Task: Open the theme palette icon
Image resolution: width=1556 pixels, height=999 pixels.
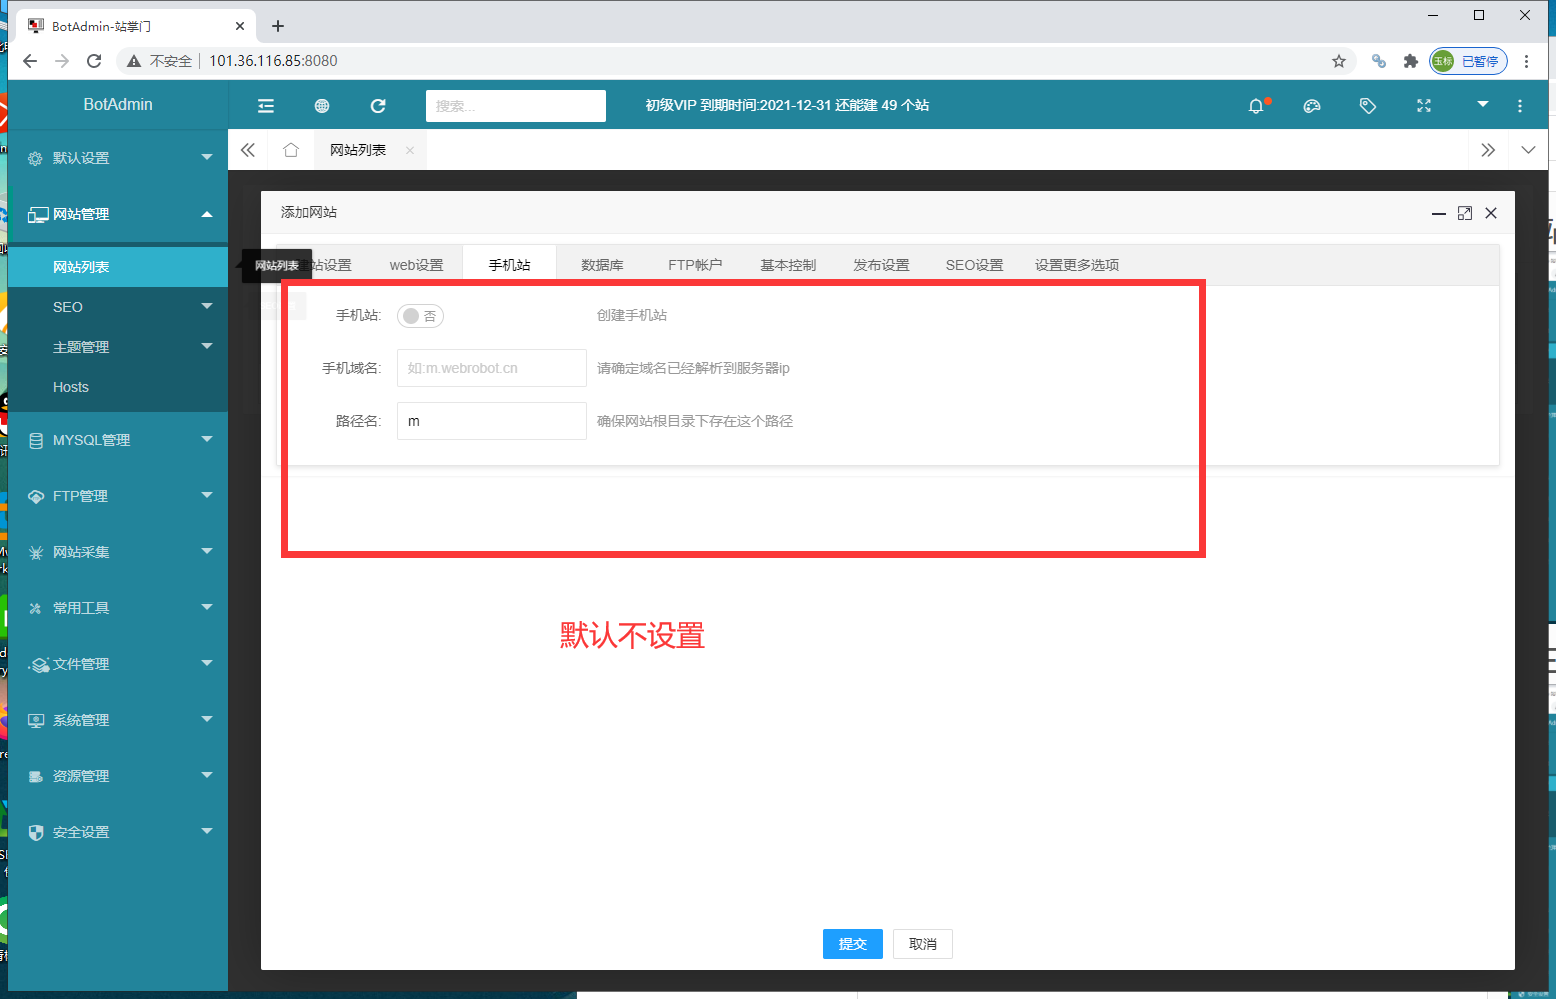Action: (1312, 106)
